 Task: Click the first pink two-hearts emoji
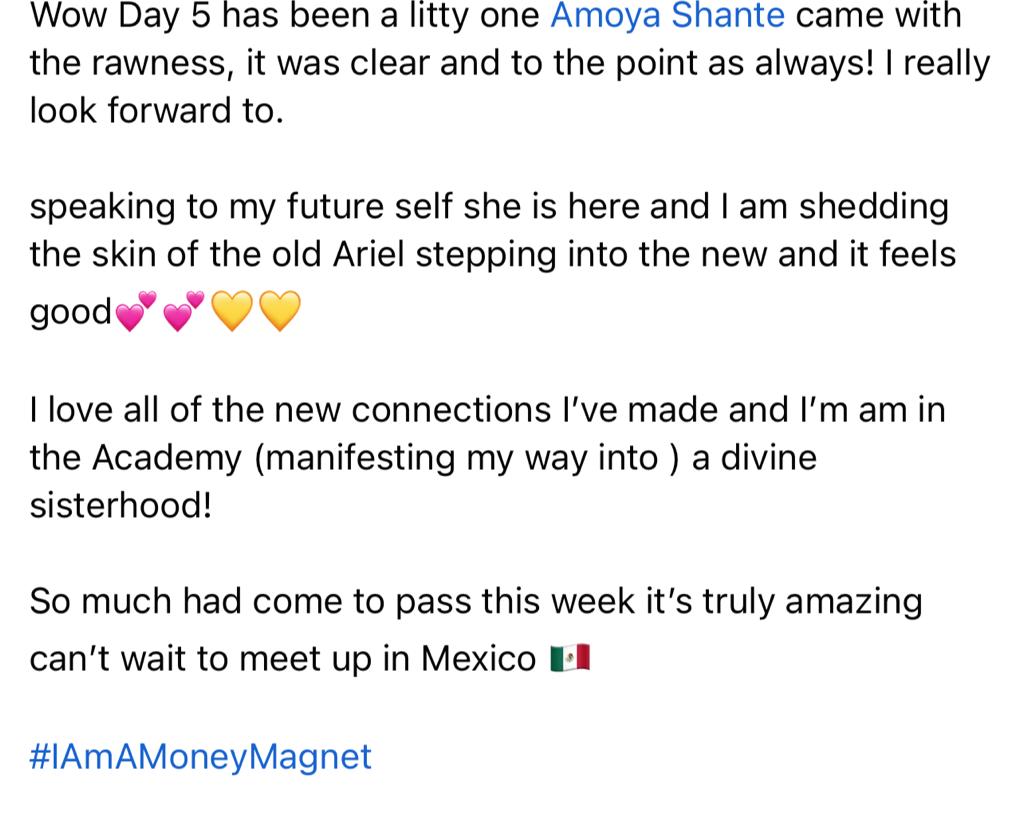pos(136,311)
